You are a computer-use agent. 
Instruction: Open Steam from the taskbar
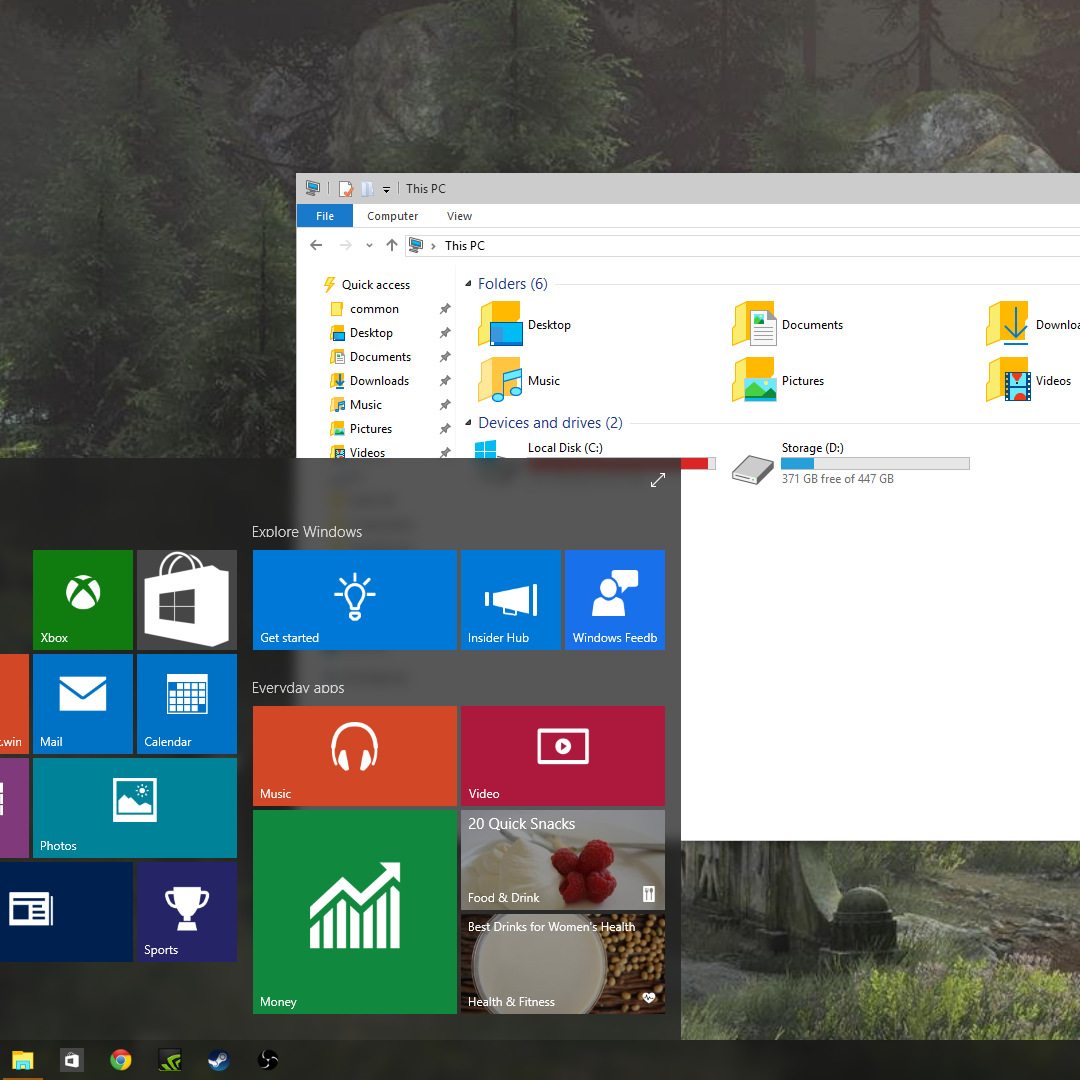pyautogui.click(x=218, y=1060)
